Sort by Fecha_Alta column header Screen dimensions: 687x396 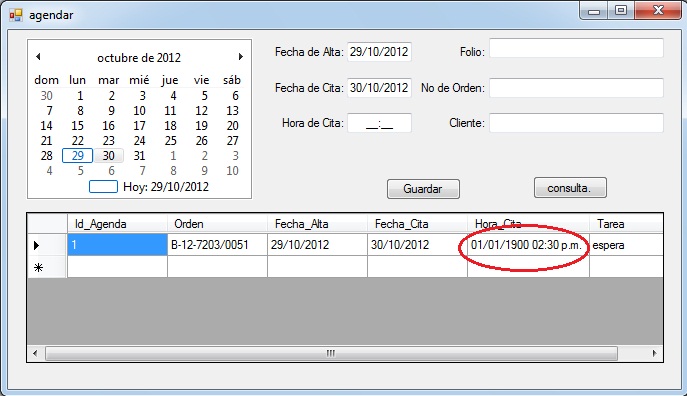point(317,224)
